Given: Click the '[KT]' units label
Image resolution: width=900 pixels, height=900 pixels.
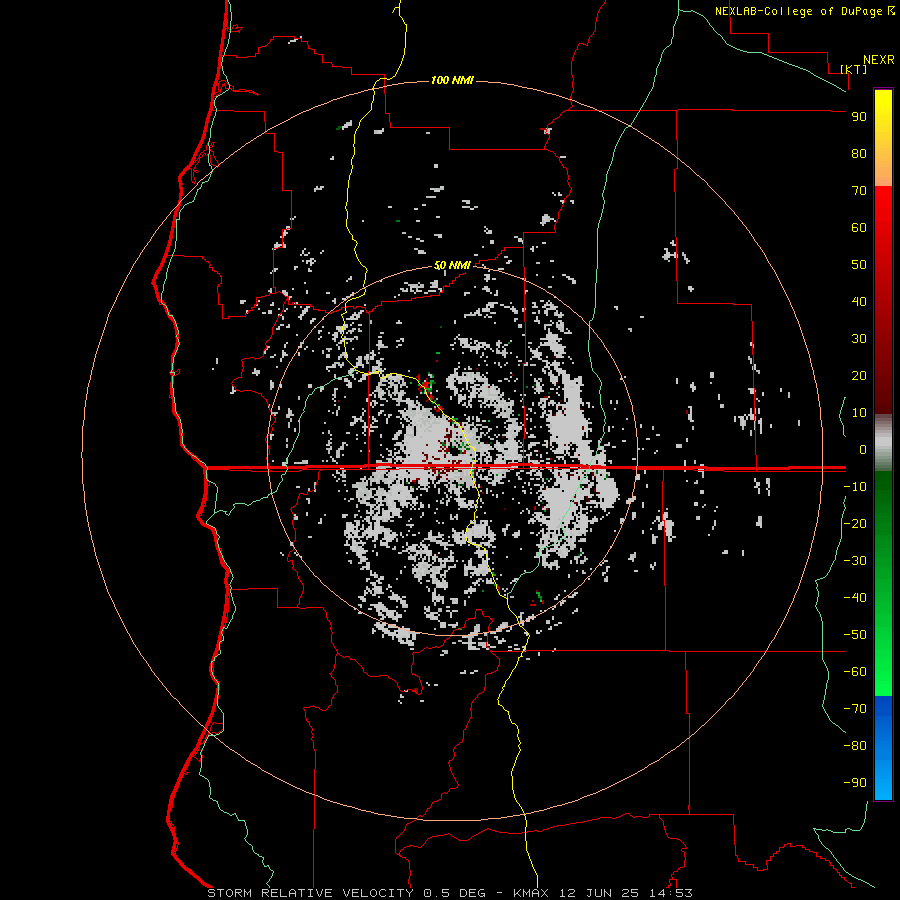Looking at the screenshot, I should tap(854, 69).
